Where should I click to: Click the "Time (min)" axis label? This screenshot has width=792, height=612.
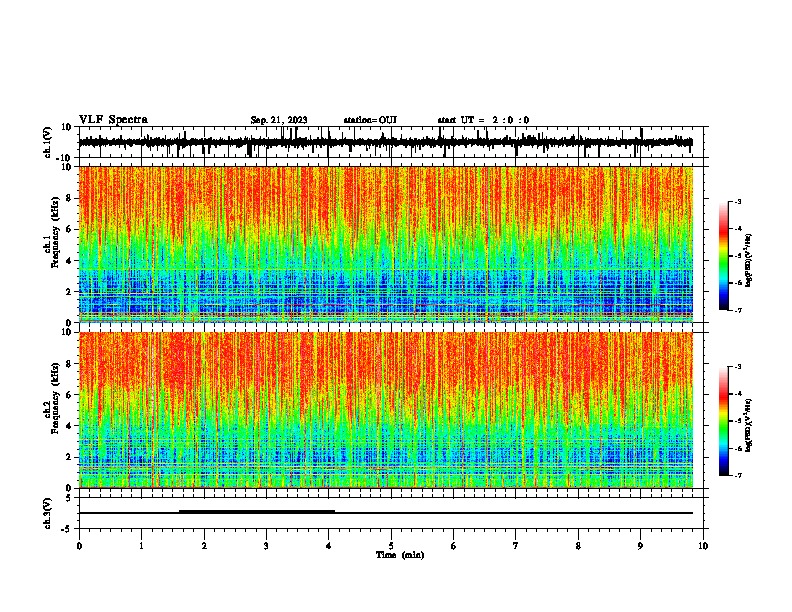[400, 555]
